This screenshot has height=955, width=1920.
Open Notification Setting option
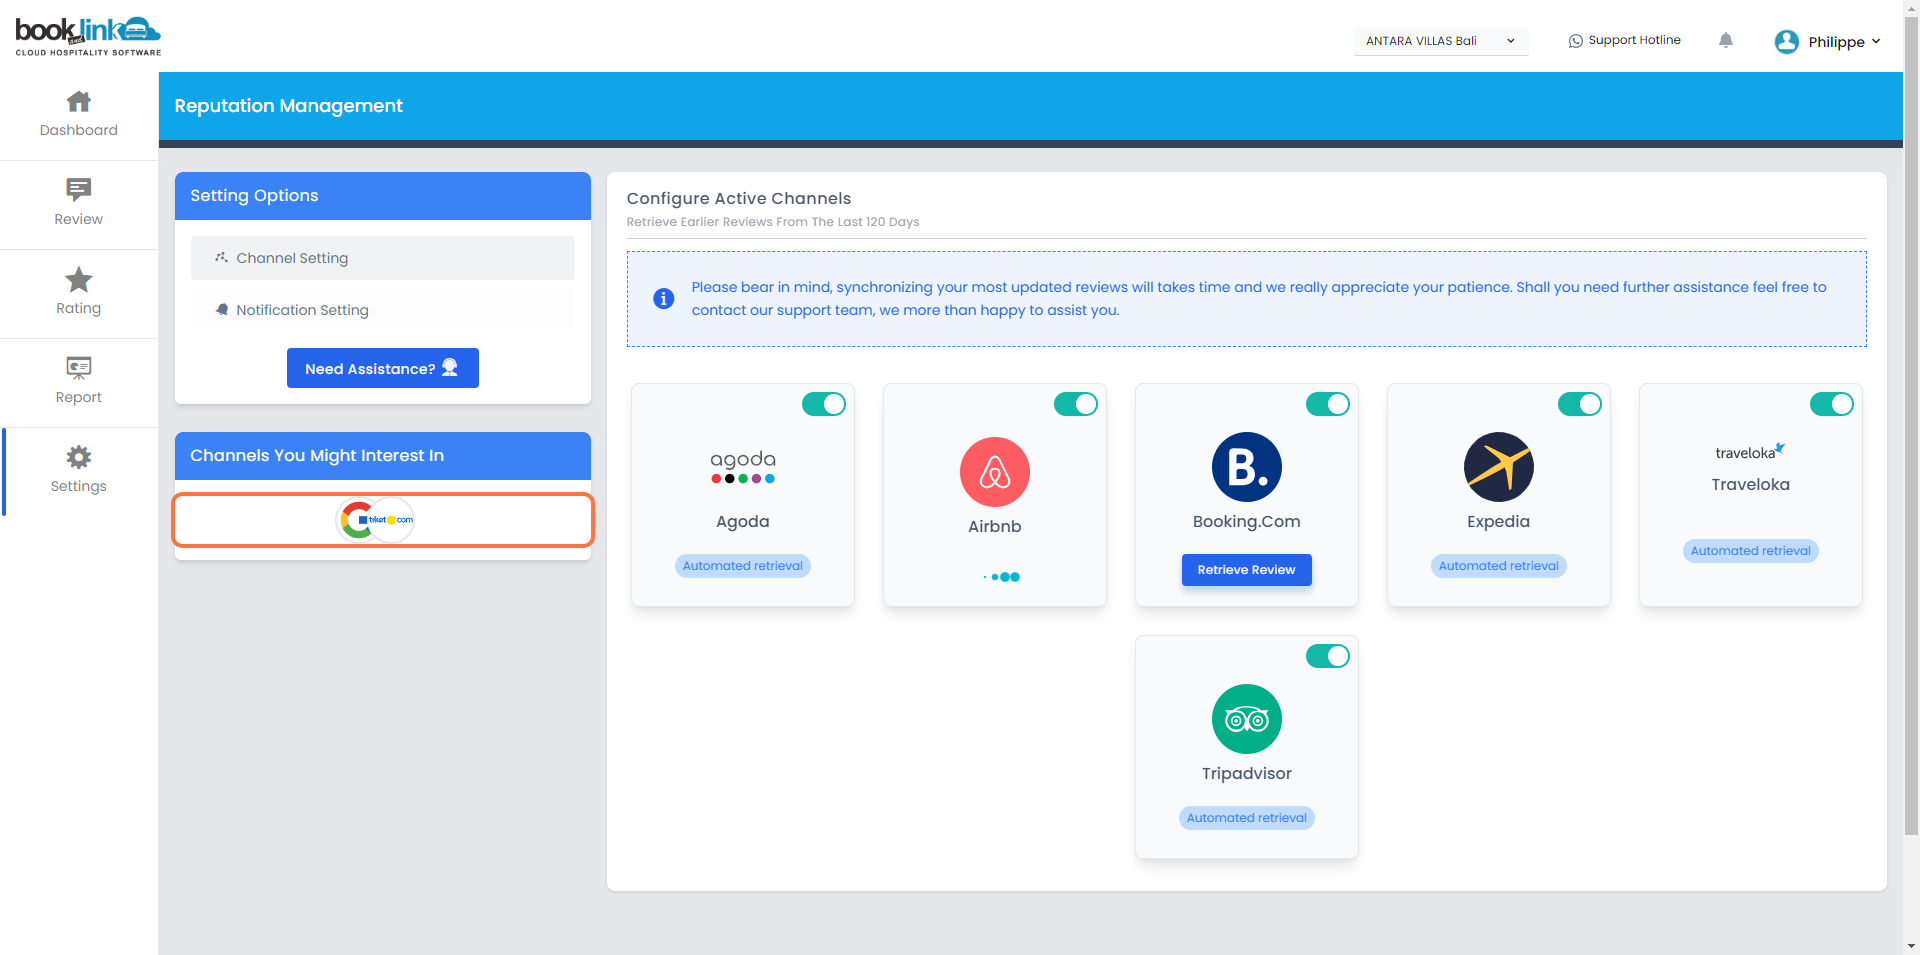383,310
